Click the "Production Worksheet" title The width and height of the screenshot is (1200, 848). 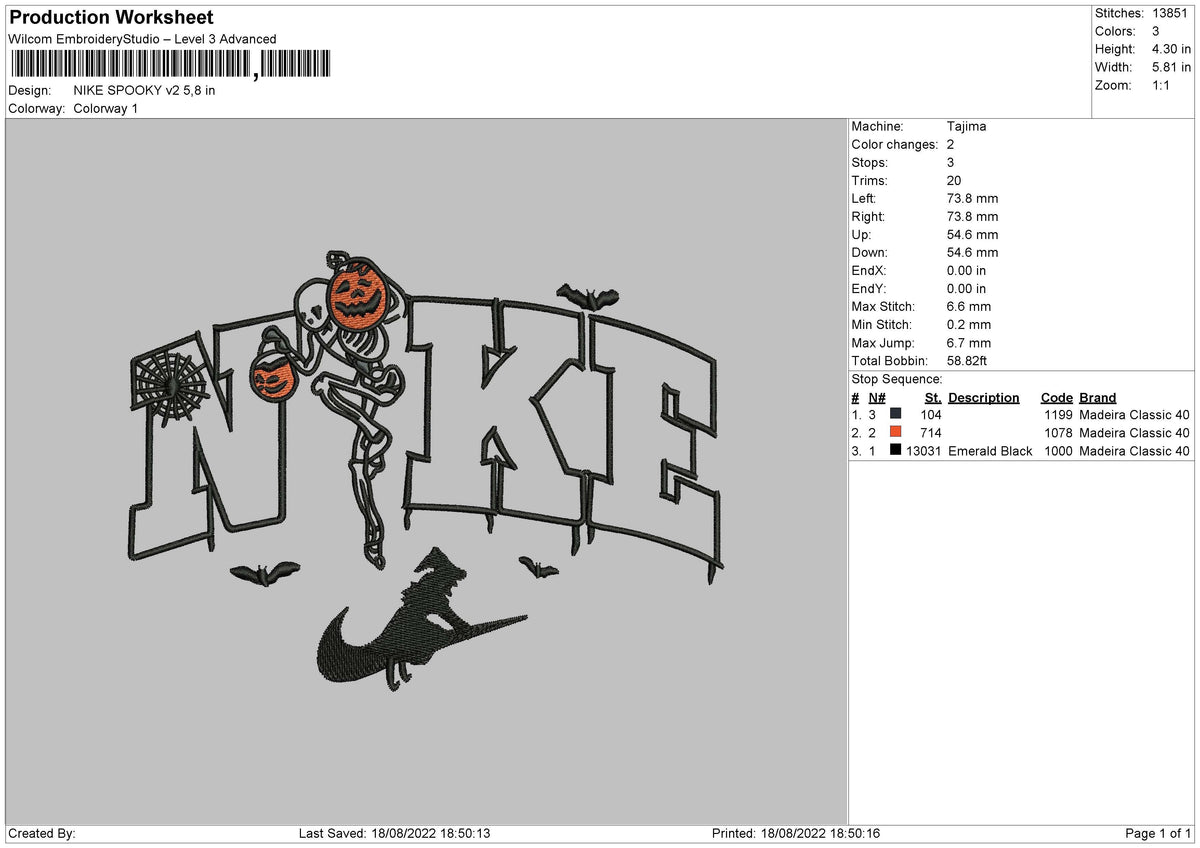[x=111, y=18]
